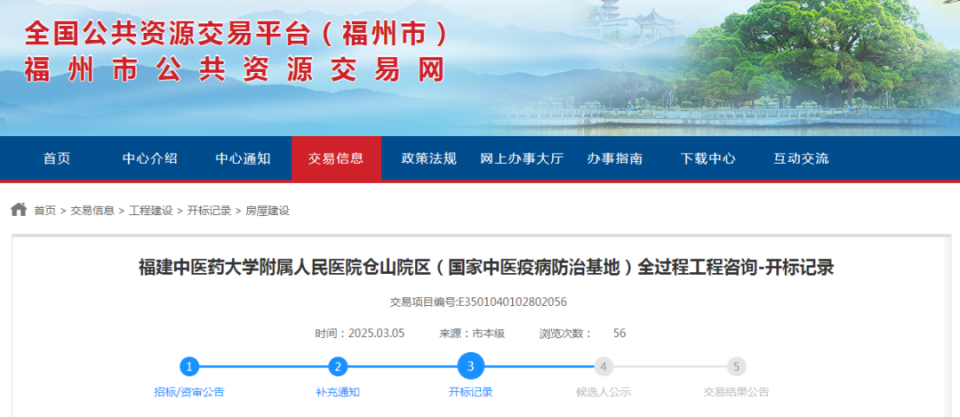Viewport: 960px width, 417px height.
Task: Go to 开标记录 breadcrumb link
Action: [209, 211]
